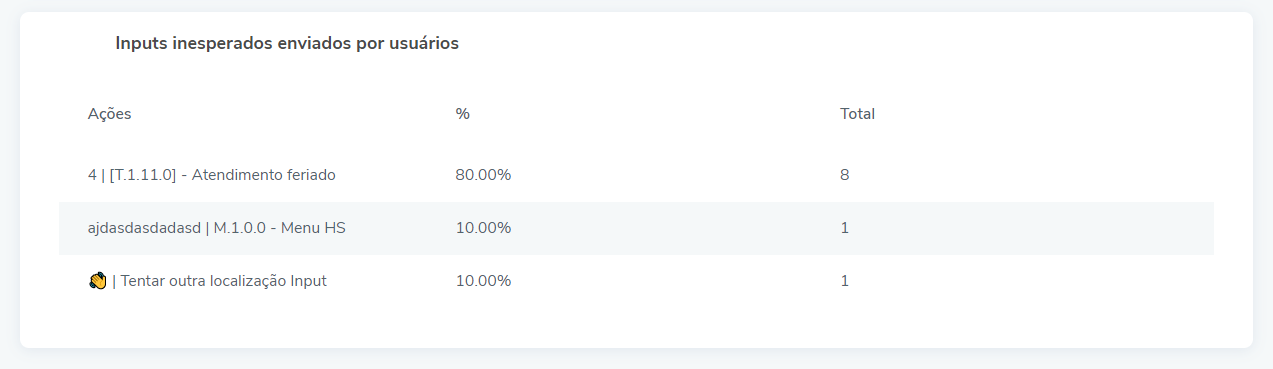Click the 80.00% percentage value
Screen dimensions: 1273x369
click(483, 175)
